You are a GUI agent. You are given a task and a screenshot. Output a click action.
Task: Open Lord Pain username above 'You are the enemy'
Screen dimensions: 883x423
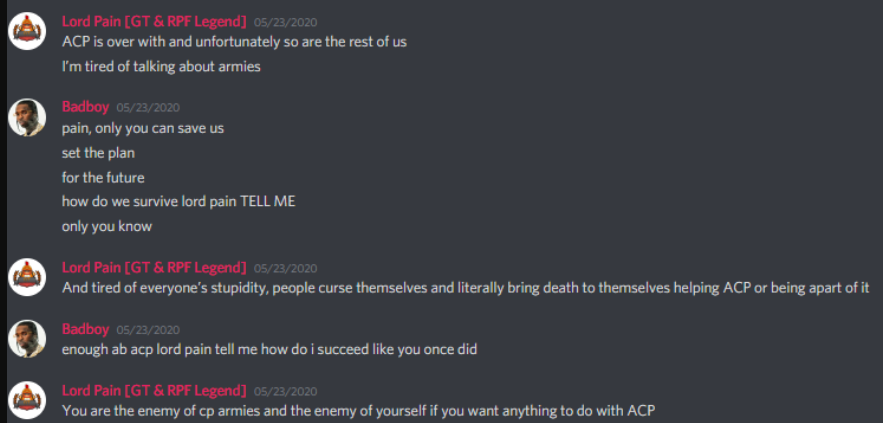[154, 390]
